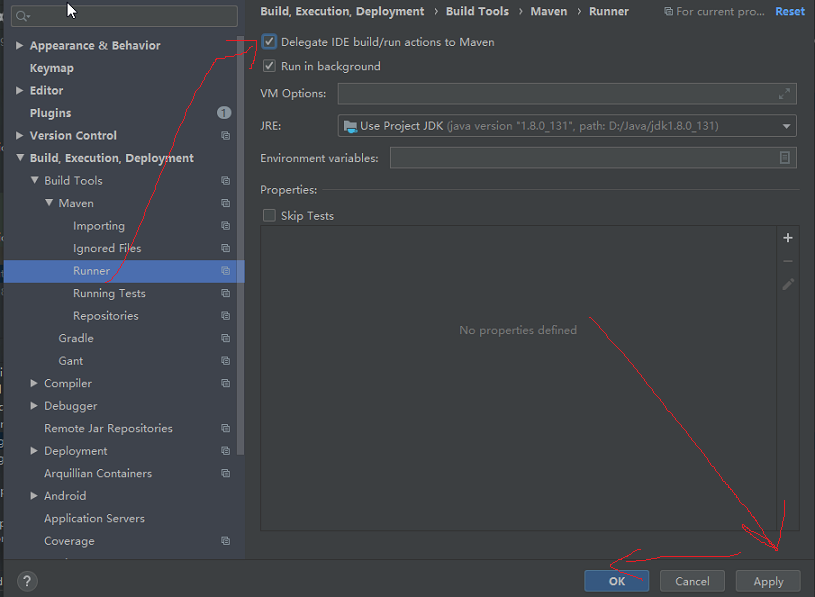
Task: Click project-level icon next to Importing
Action: [226, 225]
